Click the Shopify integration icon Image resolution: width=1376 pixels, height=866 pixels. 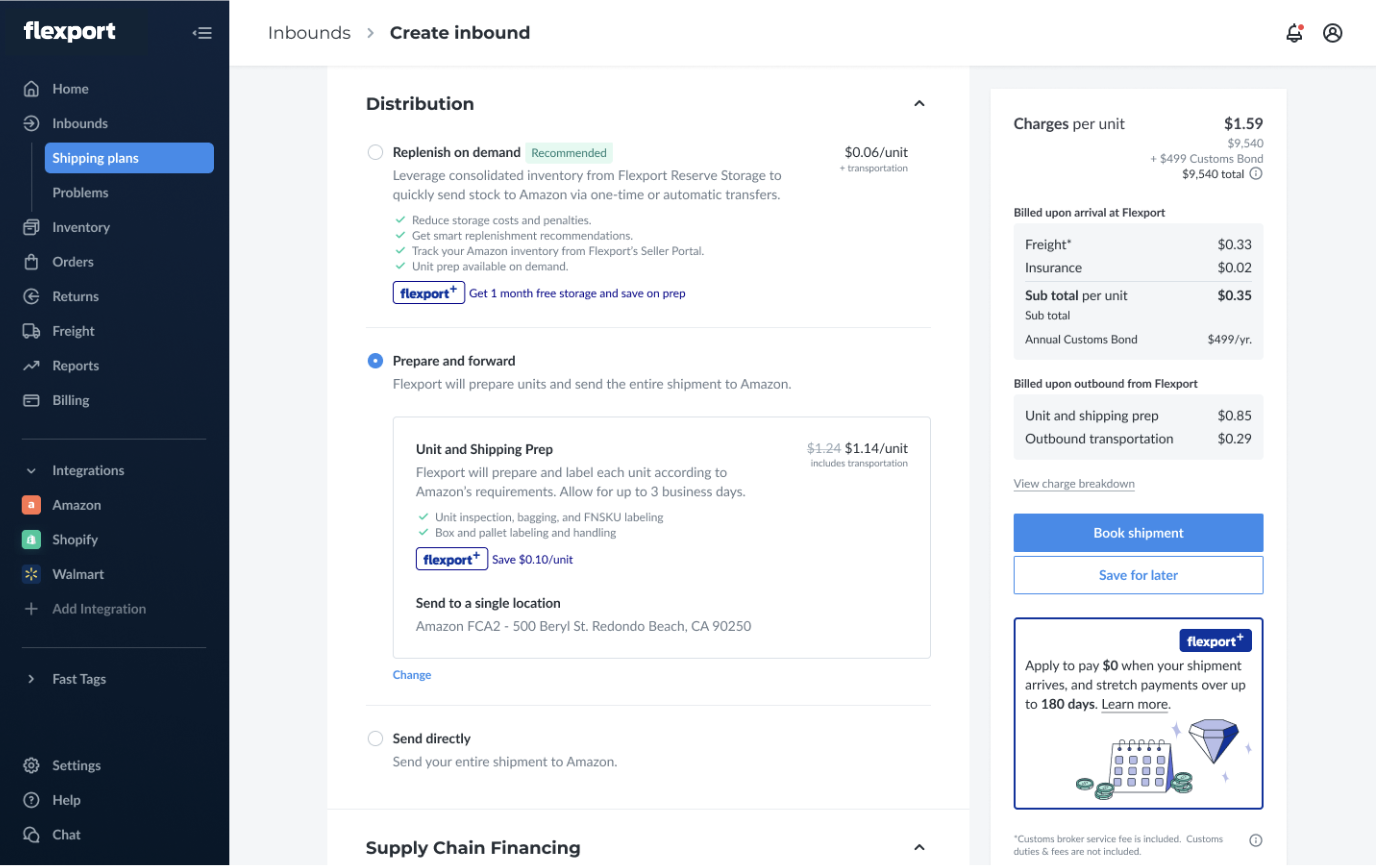click(31, 540)
